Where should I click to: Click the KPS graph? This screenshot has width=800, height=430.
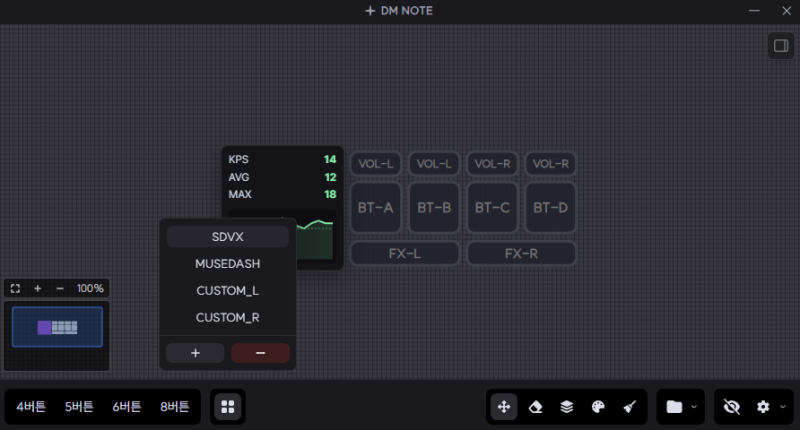point(315,238)
